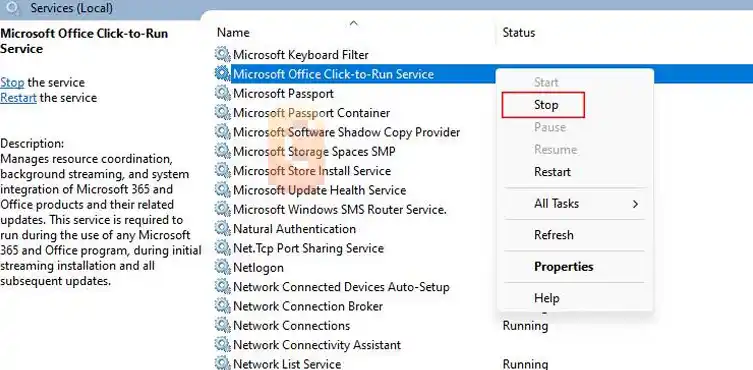Select Microsoft Software Shadow Copy Provider
This screenshot has height=370, width=753.
[x=347, y=132]
